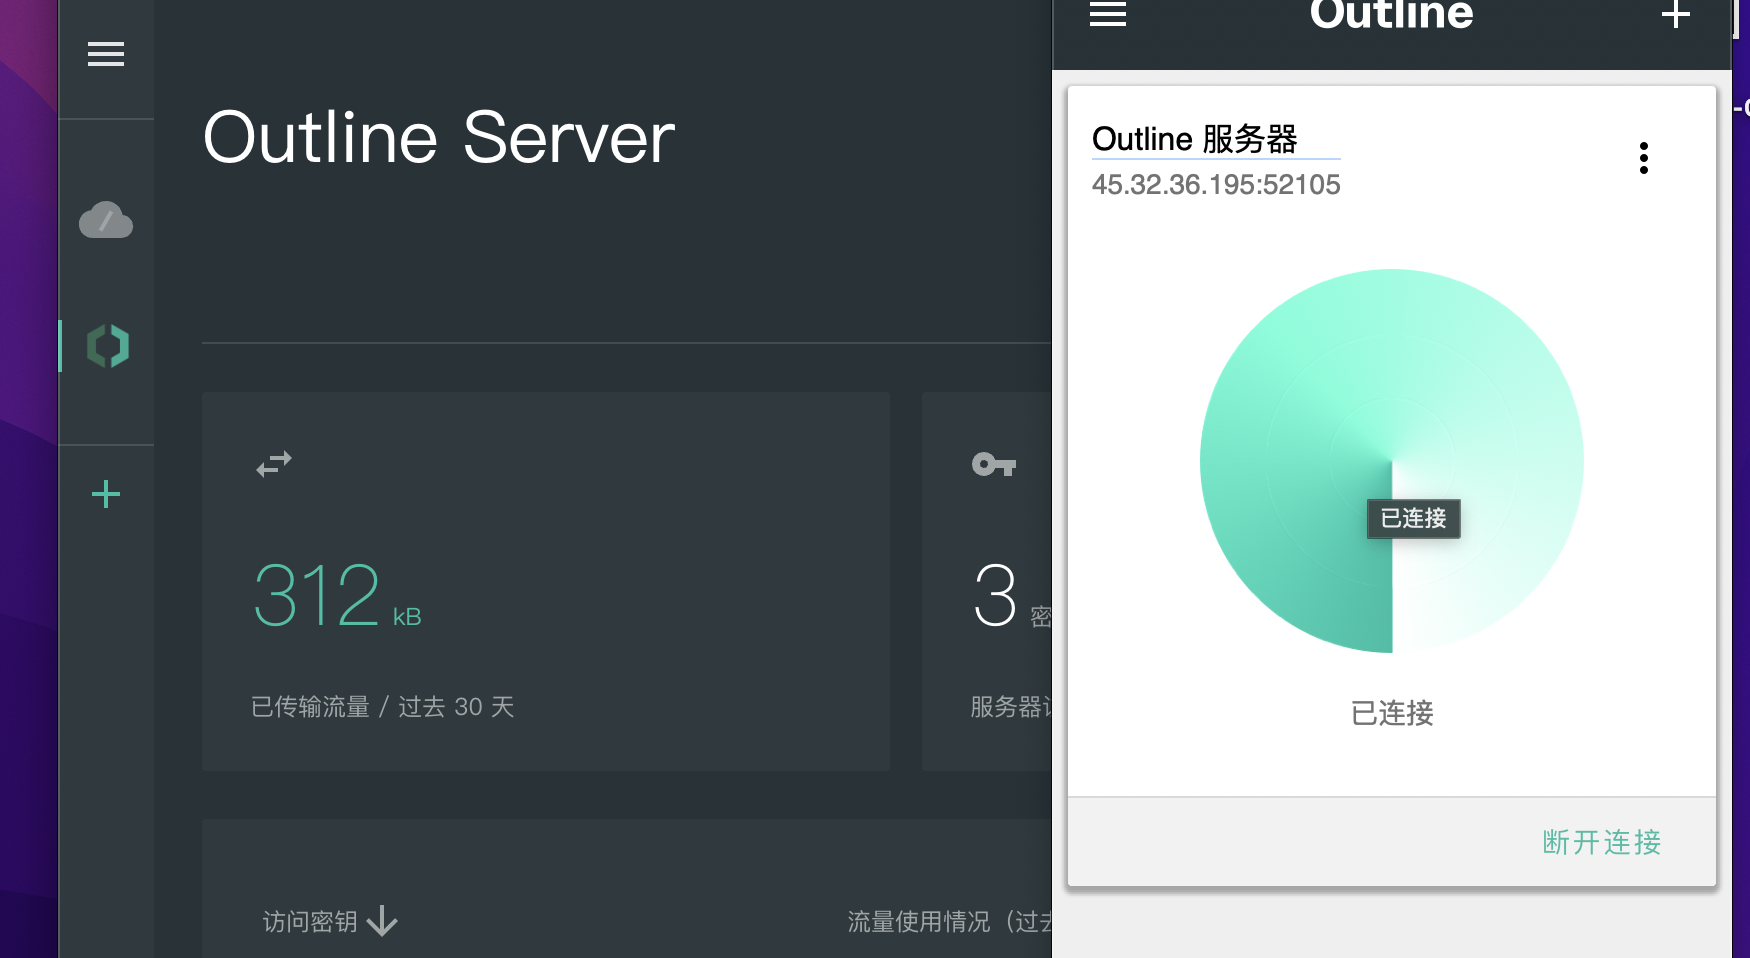Select the cloud servers icon in the sidebar
The image size is (1750, 958).
pyautogui.click(x=106, y=220)
